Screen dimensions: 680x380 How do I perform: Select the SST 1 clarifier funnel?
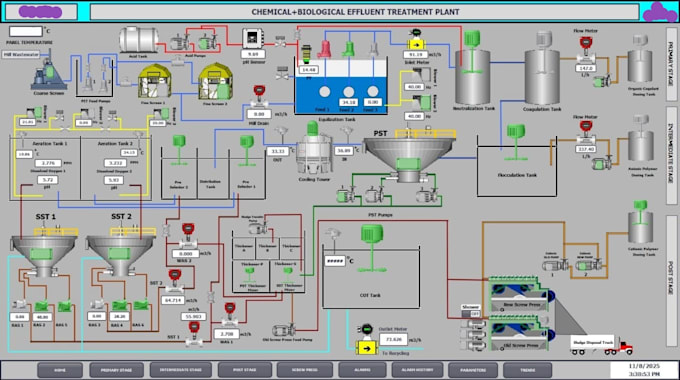[44, 255]
